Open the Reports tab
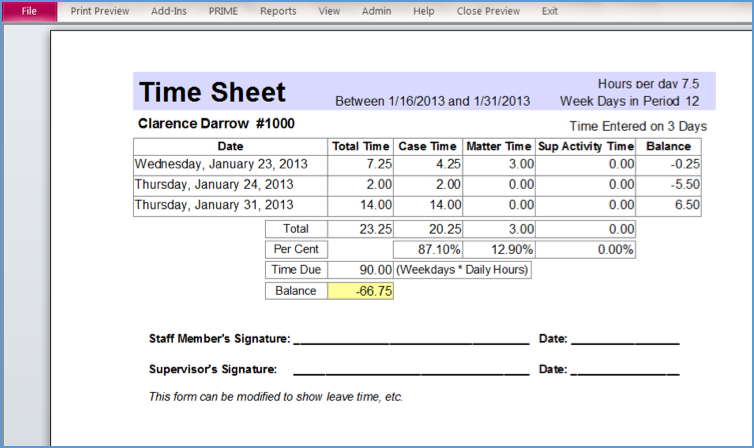Image resolution: width=754 pixels, height=448 pixels. (x=278, y=11)
